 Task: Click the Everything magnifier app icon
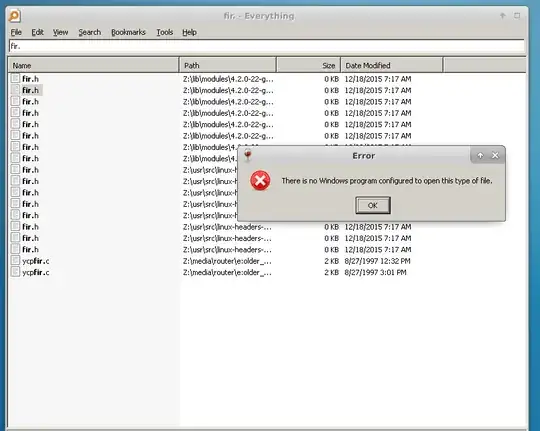coord(14,16)
